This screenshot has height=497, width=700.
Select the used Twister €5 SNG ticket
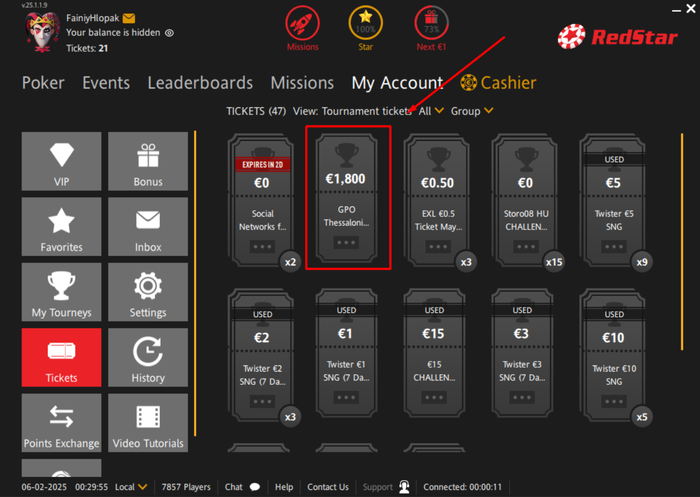613,201
